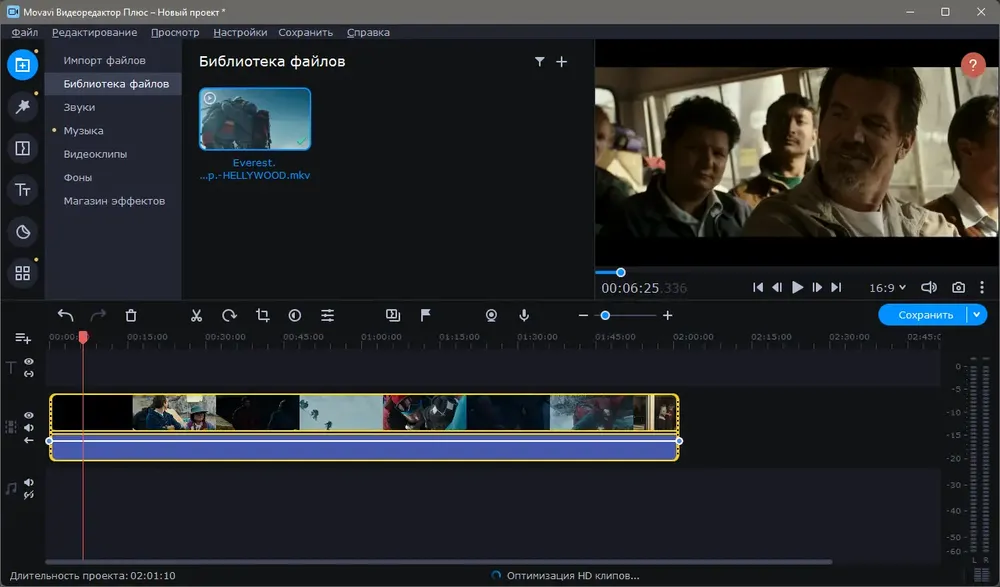Open the arrow next to Сохранить

tap(976, 315)
